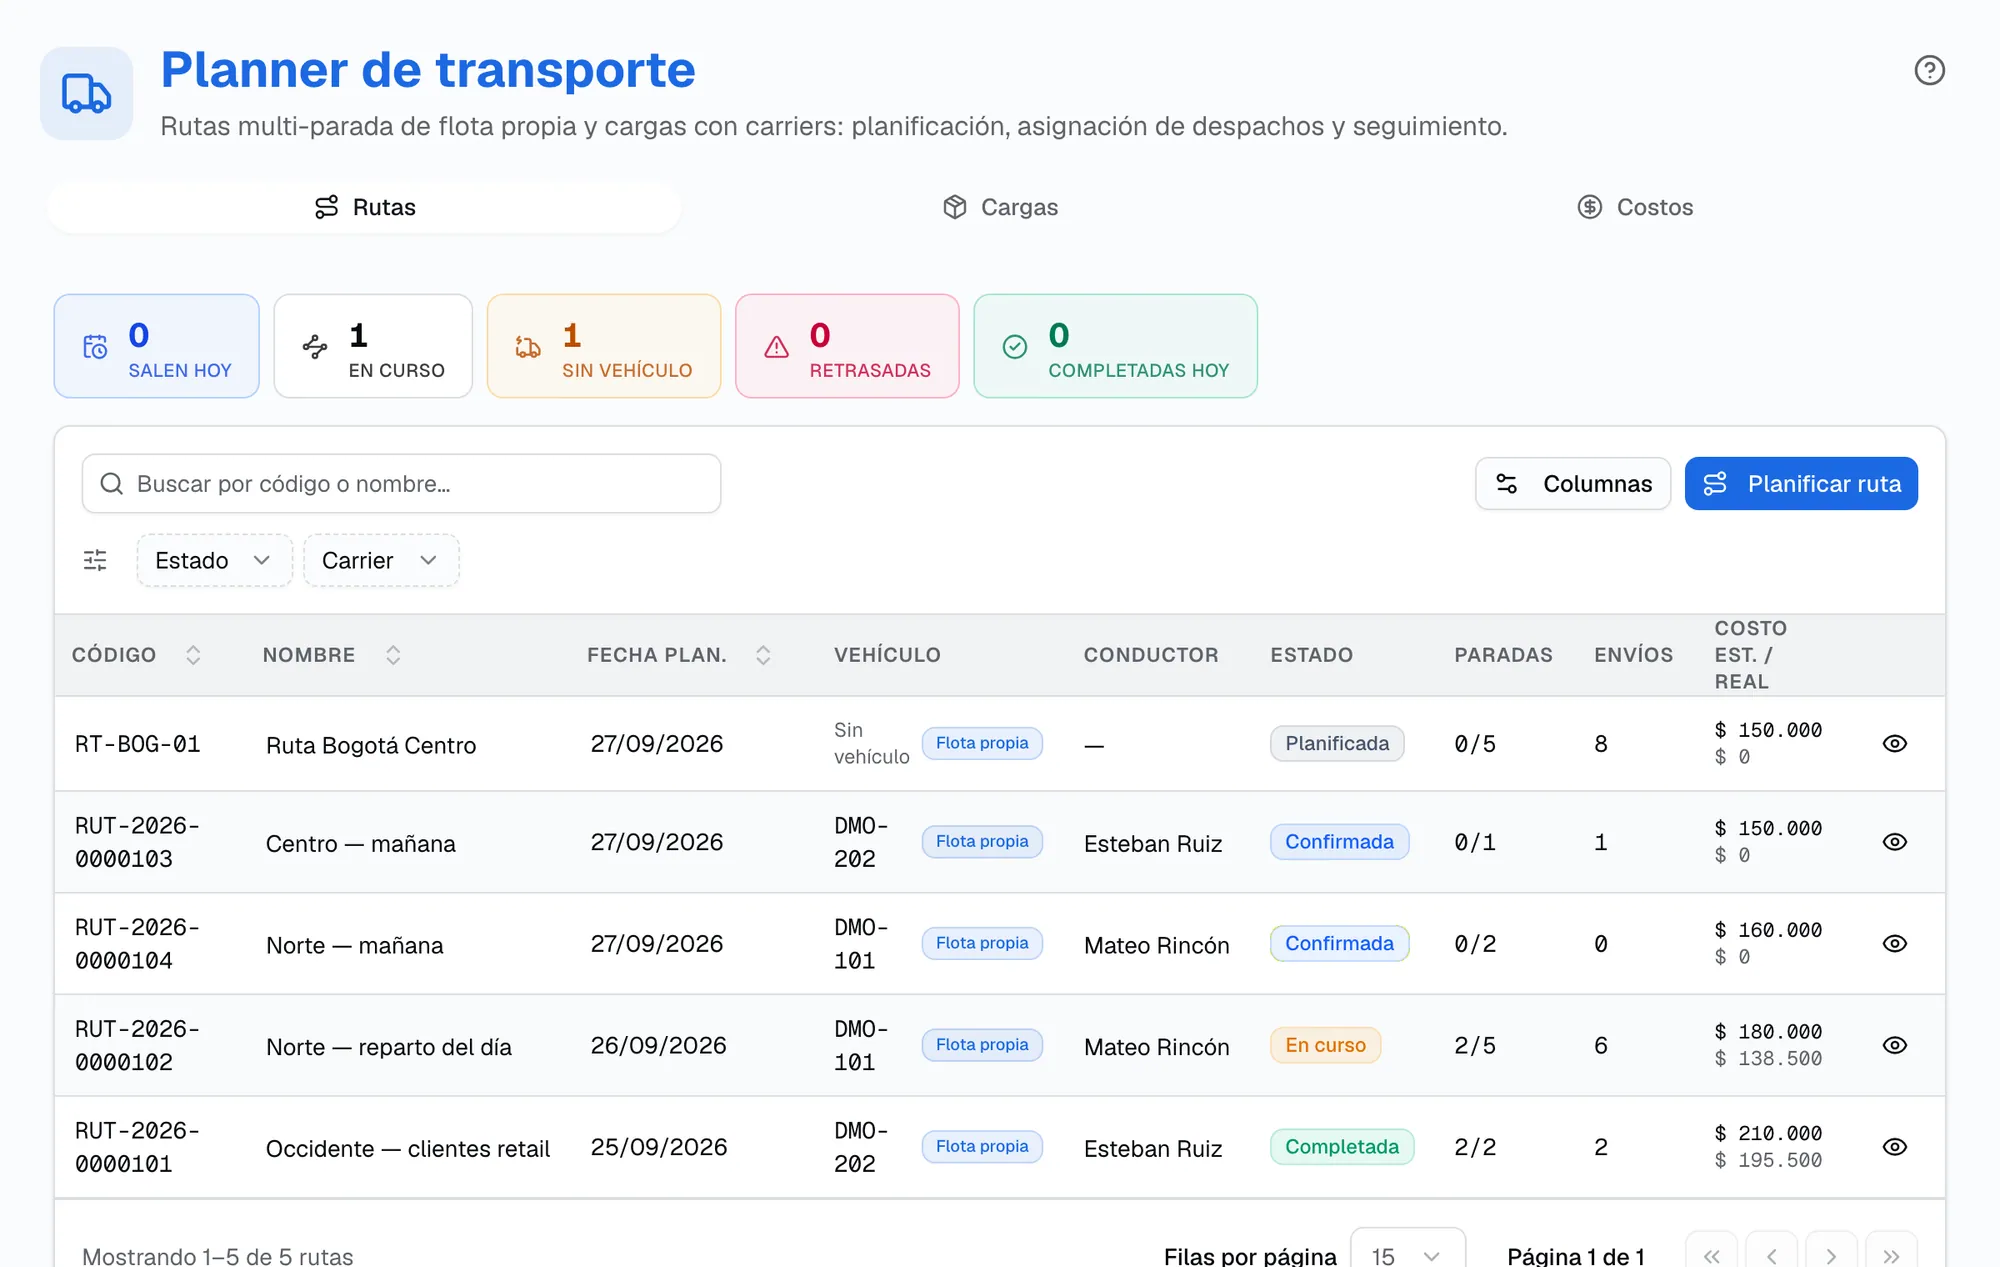Sort by Fecha plan. column arrows
2000x1267 pixels.
[x=763, y=655]
